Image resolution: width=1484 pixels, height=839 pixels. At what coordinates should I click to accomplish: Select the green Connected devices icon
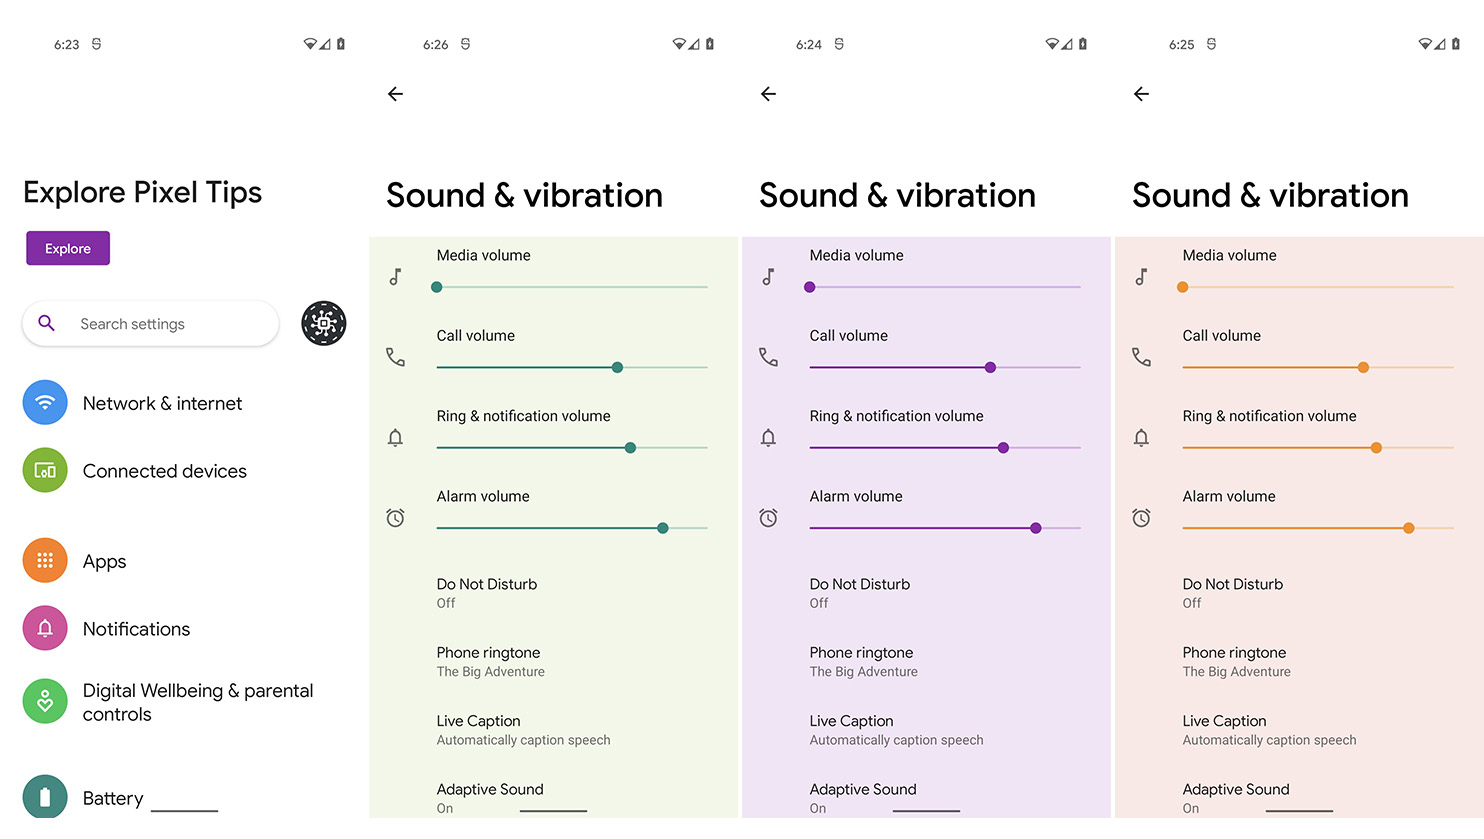(45, 470)
